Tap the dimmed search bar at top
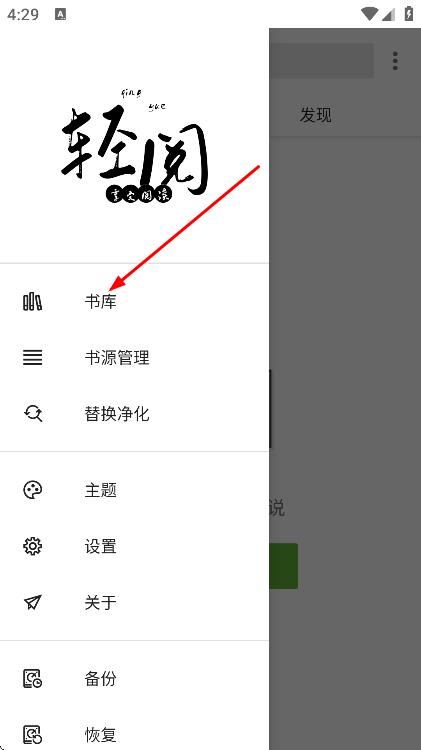The width and height of the screenshot is (421, 750). pos(321,61)
